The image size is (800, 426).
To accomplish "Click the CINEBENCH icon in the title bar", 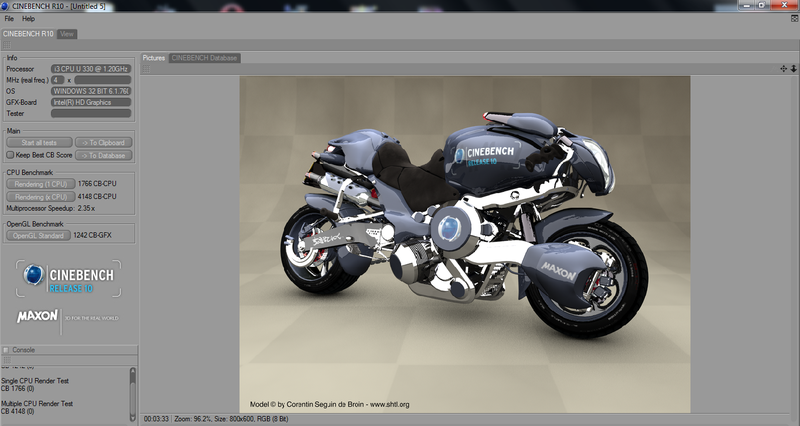I will point(4,6).
